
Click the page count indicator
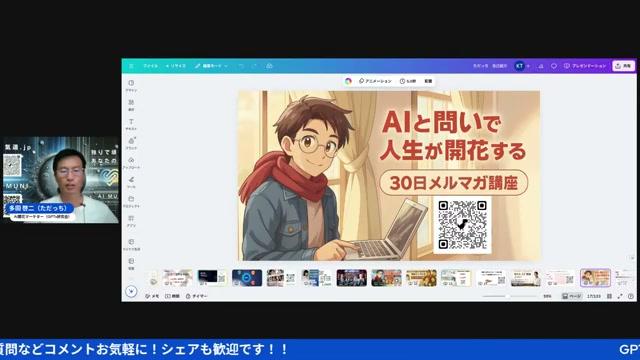593,296
